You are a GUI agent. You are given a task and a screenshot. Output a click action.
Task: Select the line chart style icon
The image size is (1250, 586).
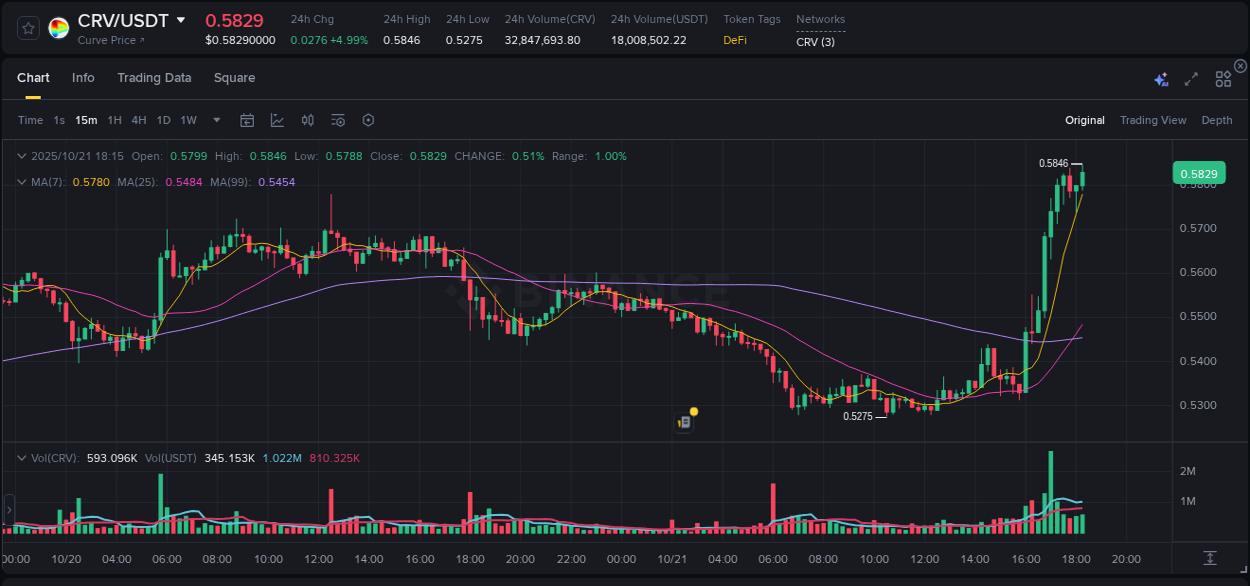click(x=277, y=120)
